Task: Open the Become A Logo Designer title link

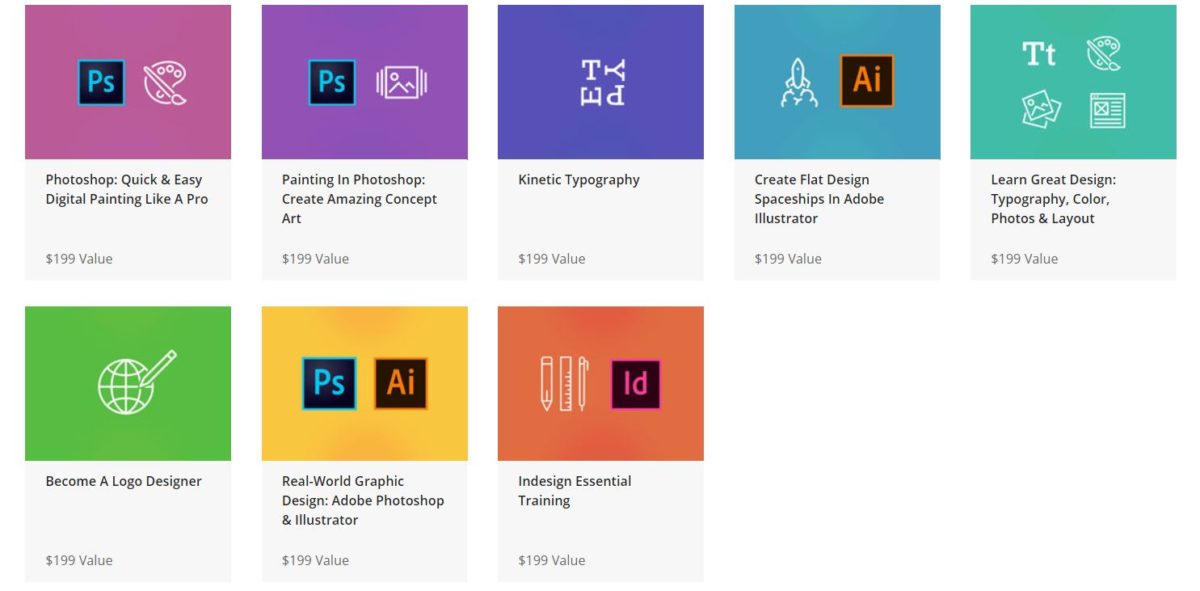Action: tap(123, 481)
